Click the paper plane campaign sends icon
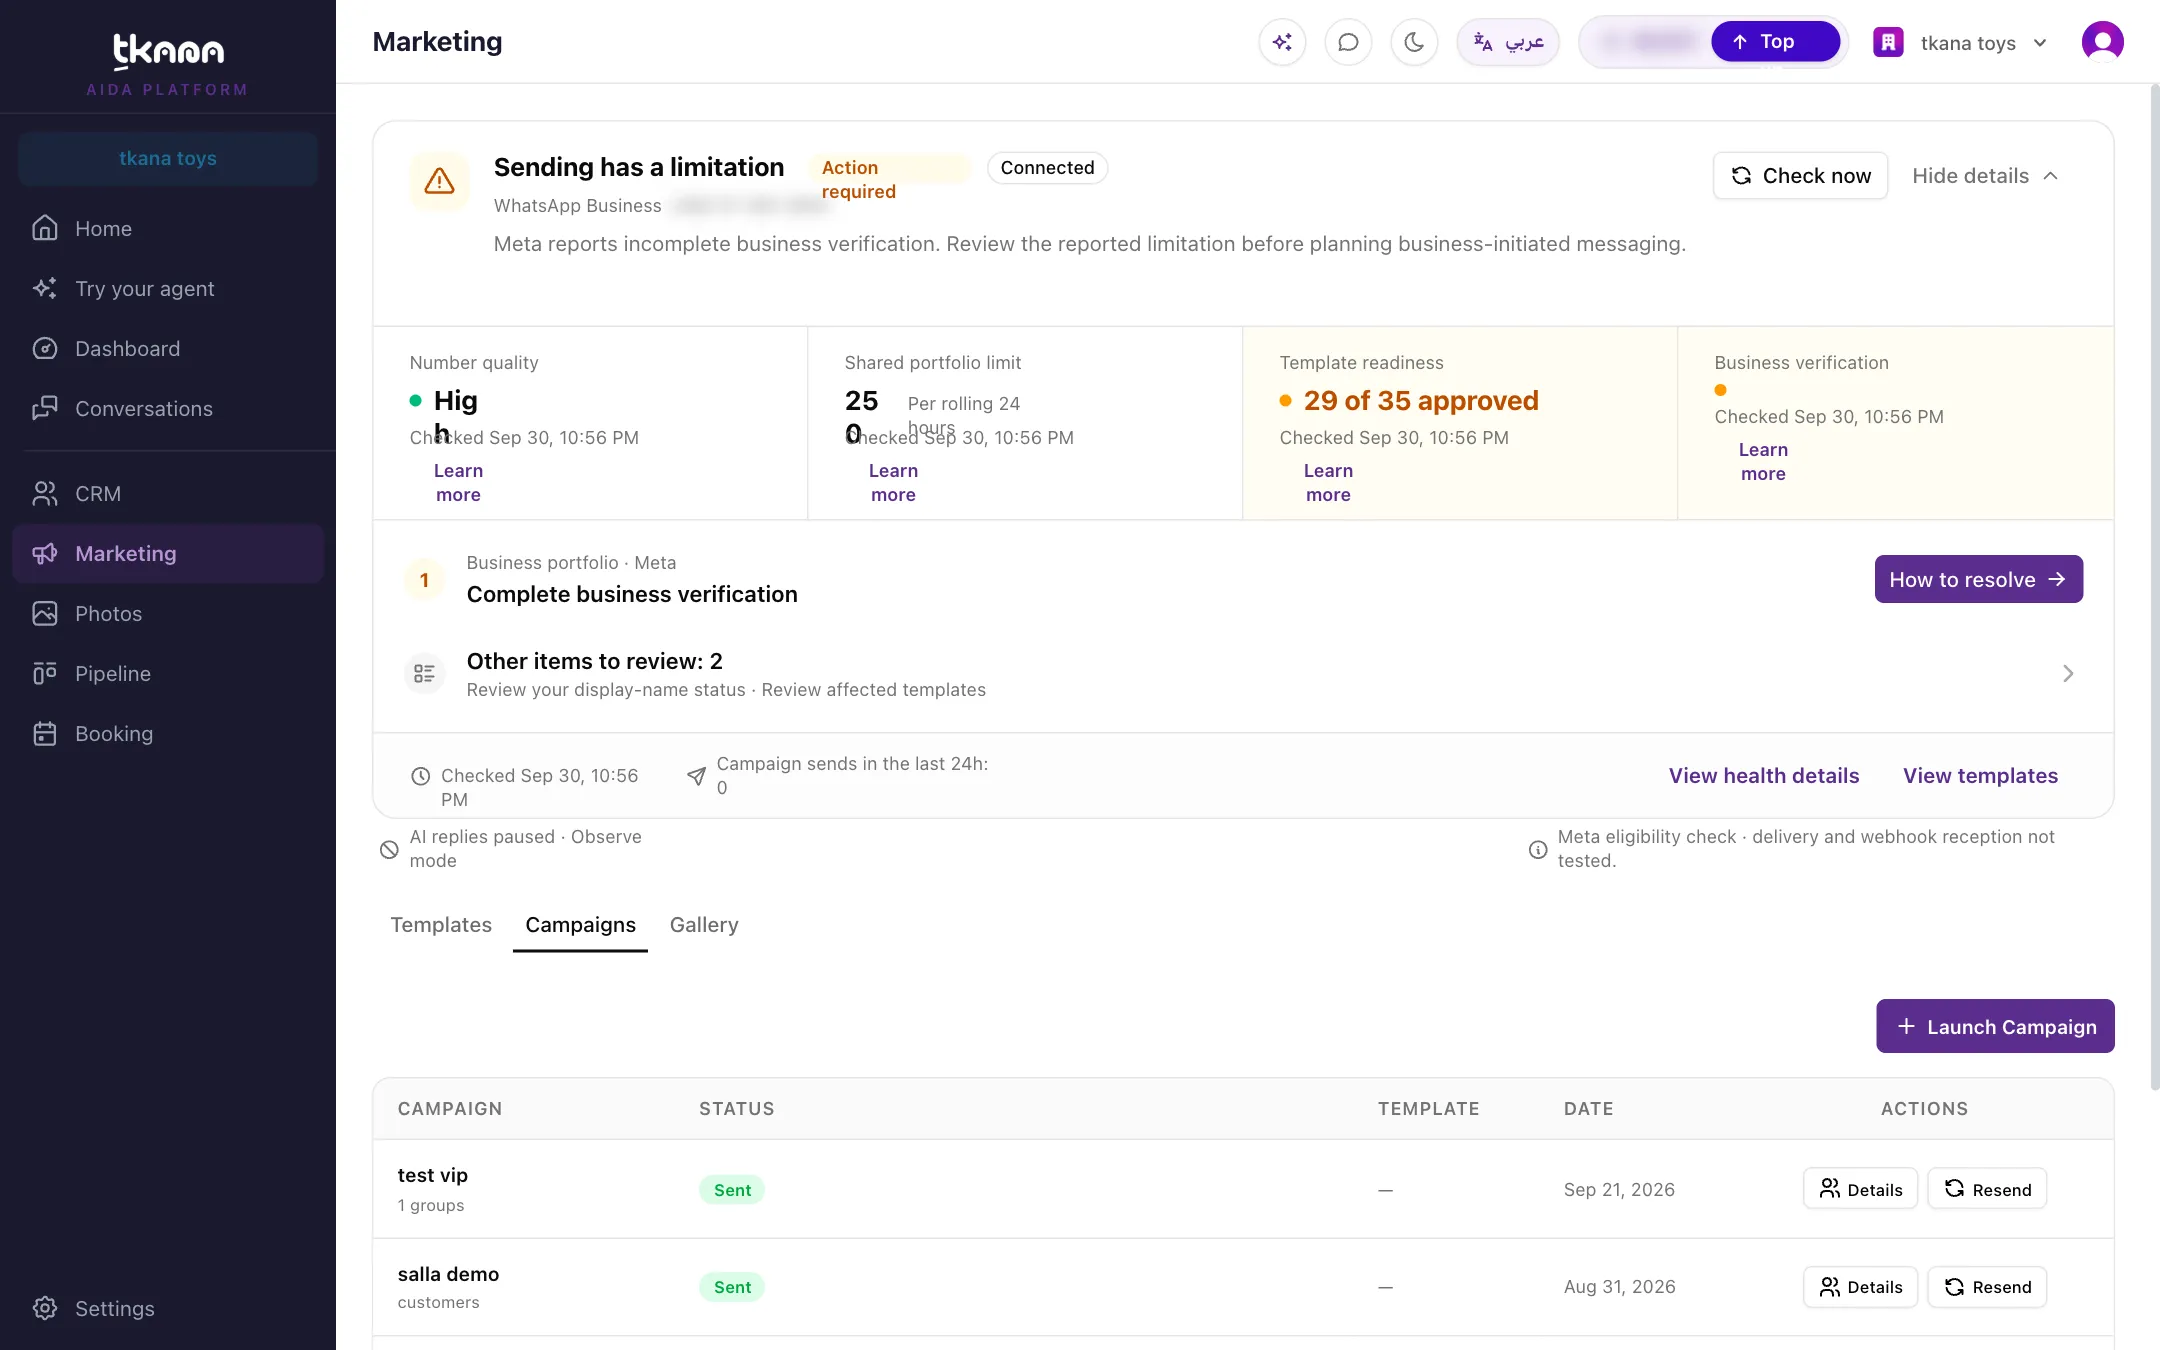 [x=696, y=776]
